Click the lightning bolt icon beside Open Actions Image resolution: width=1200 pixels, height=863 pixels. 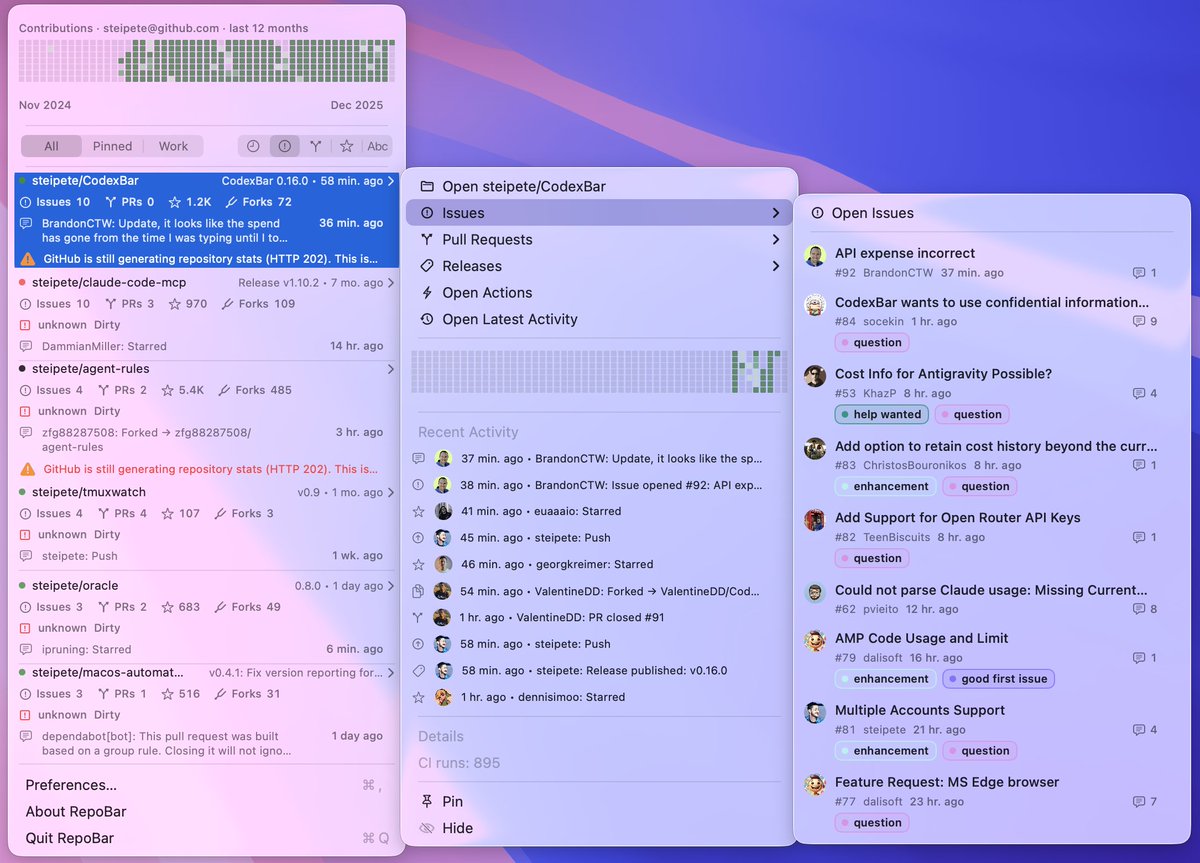tap(427, 293)
